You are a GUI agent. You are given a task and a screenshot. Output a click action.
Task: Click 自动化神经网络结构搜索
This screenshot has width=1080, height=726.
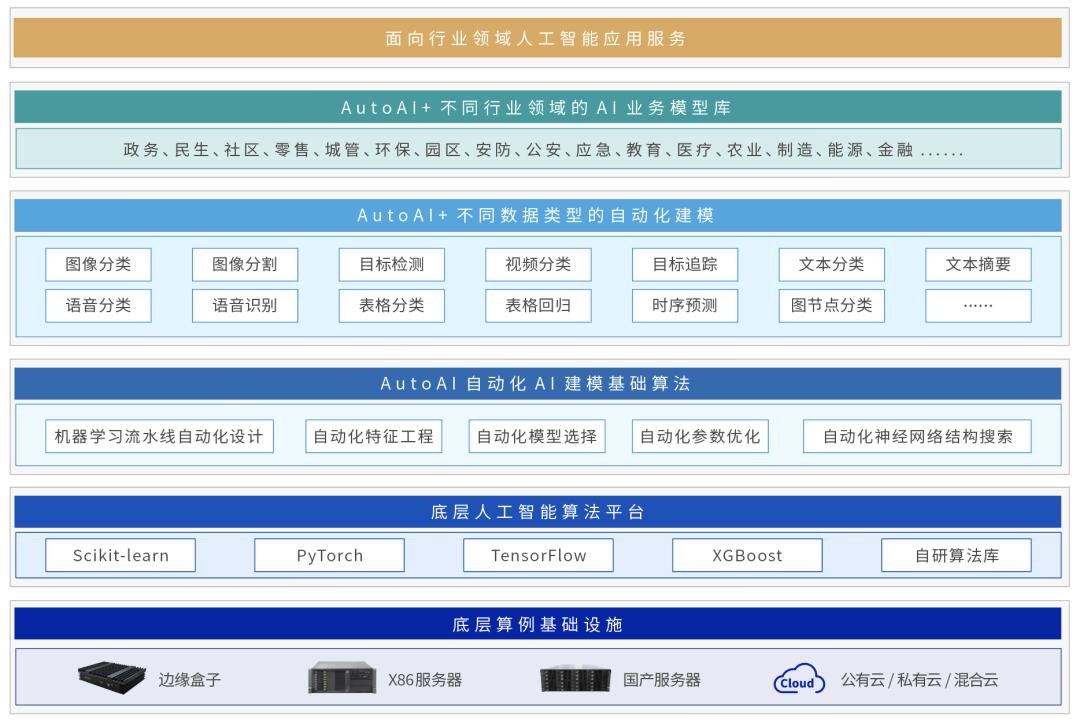tap(918, 436)
